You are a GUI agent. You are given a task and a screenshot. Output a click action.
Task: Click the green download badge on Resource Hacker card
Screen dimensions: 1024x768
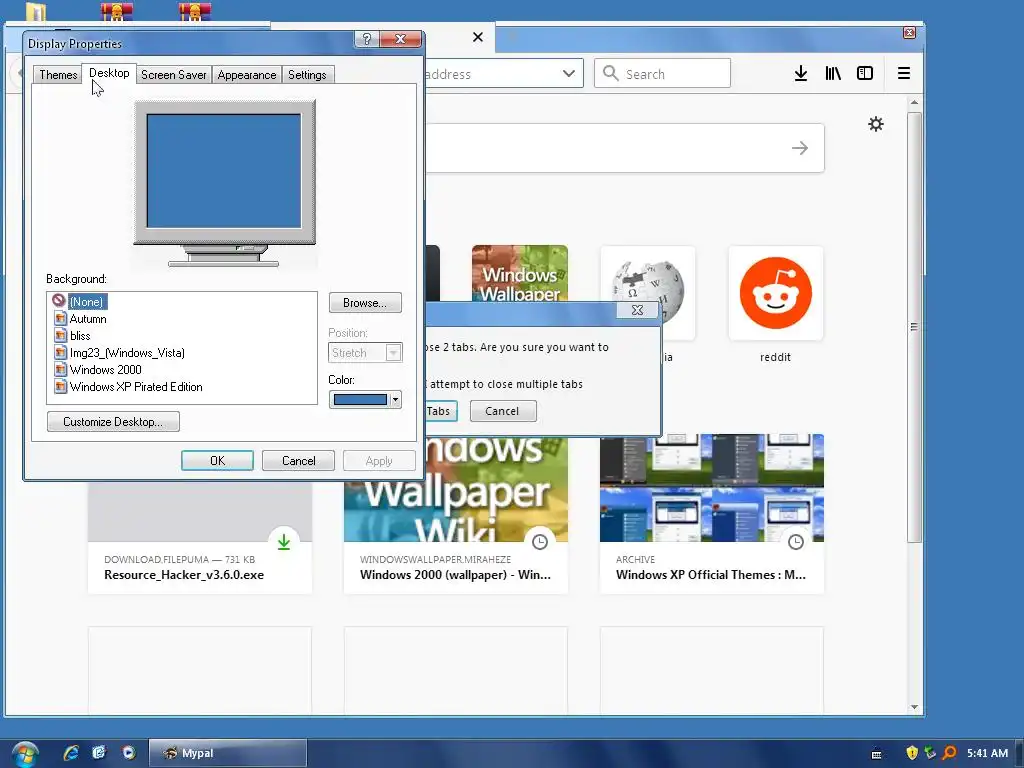point(284,541)
